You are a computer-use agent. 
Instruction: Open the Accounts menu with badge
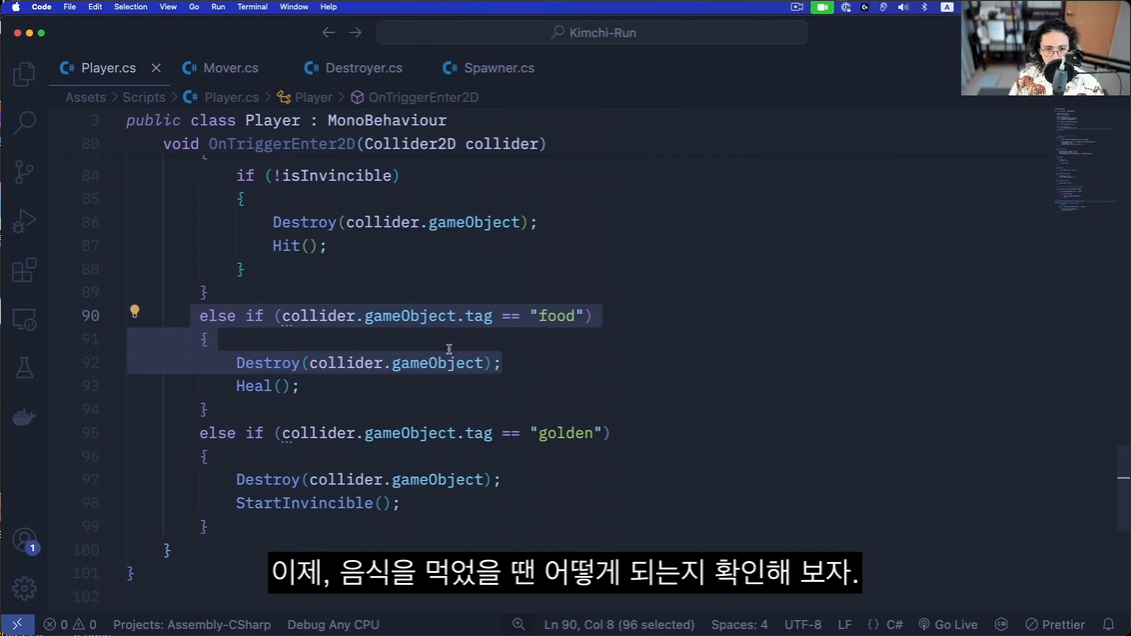click(x=25, y=540)
